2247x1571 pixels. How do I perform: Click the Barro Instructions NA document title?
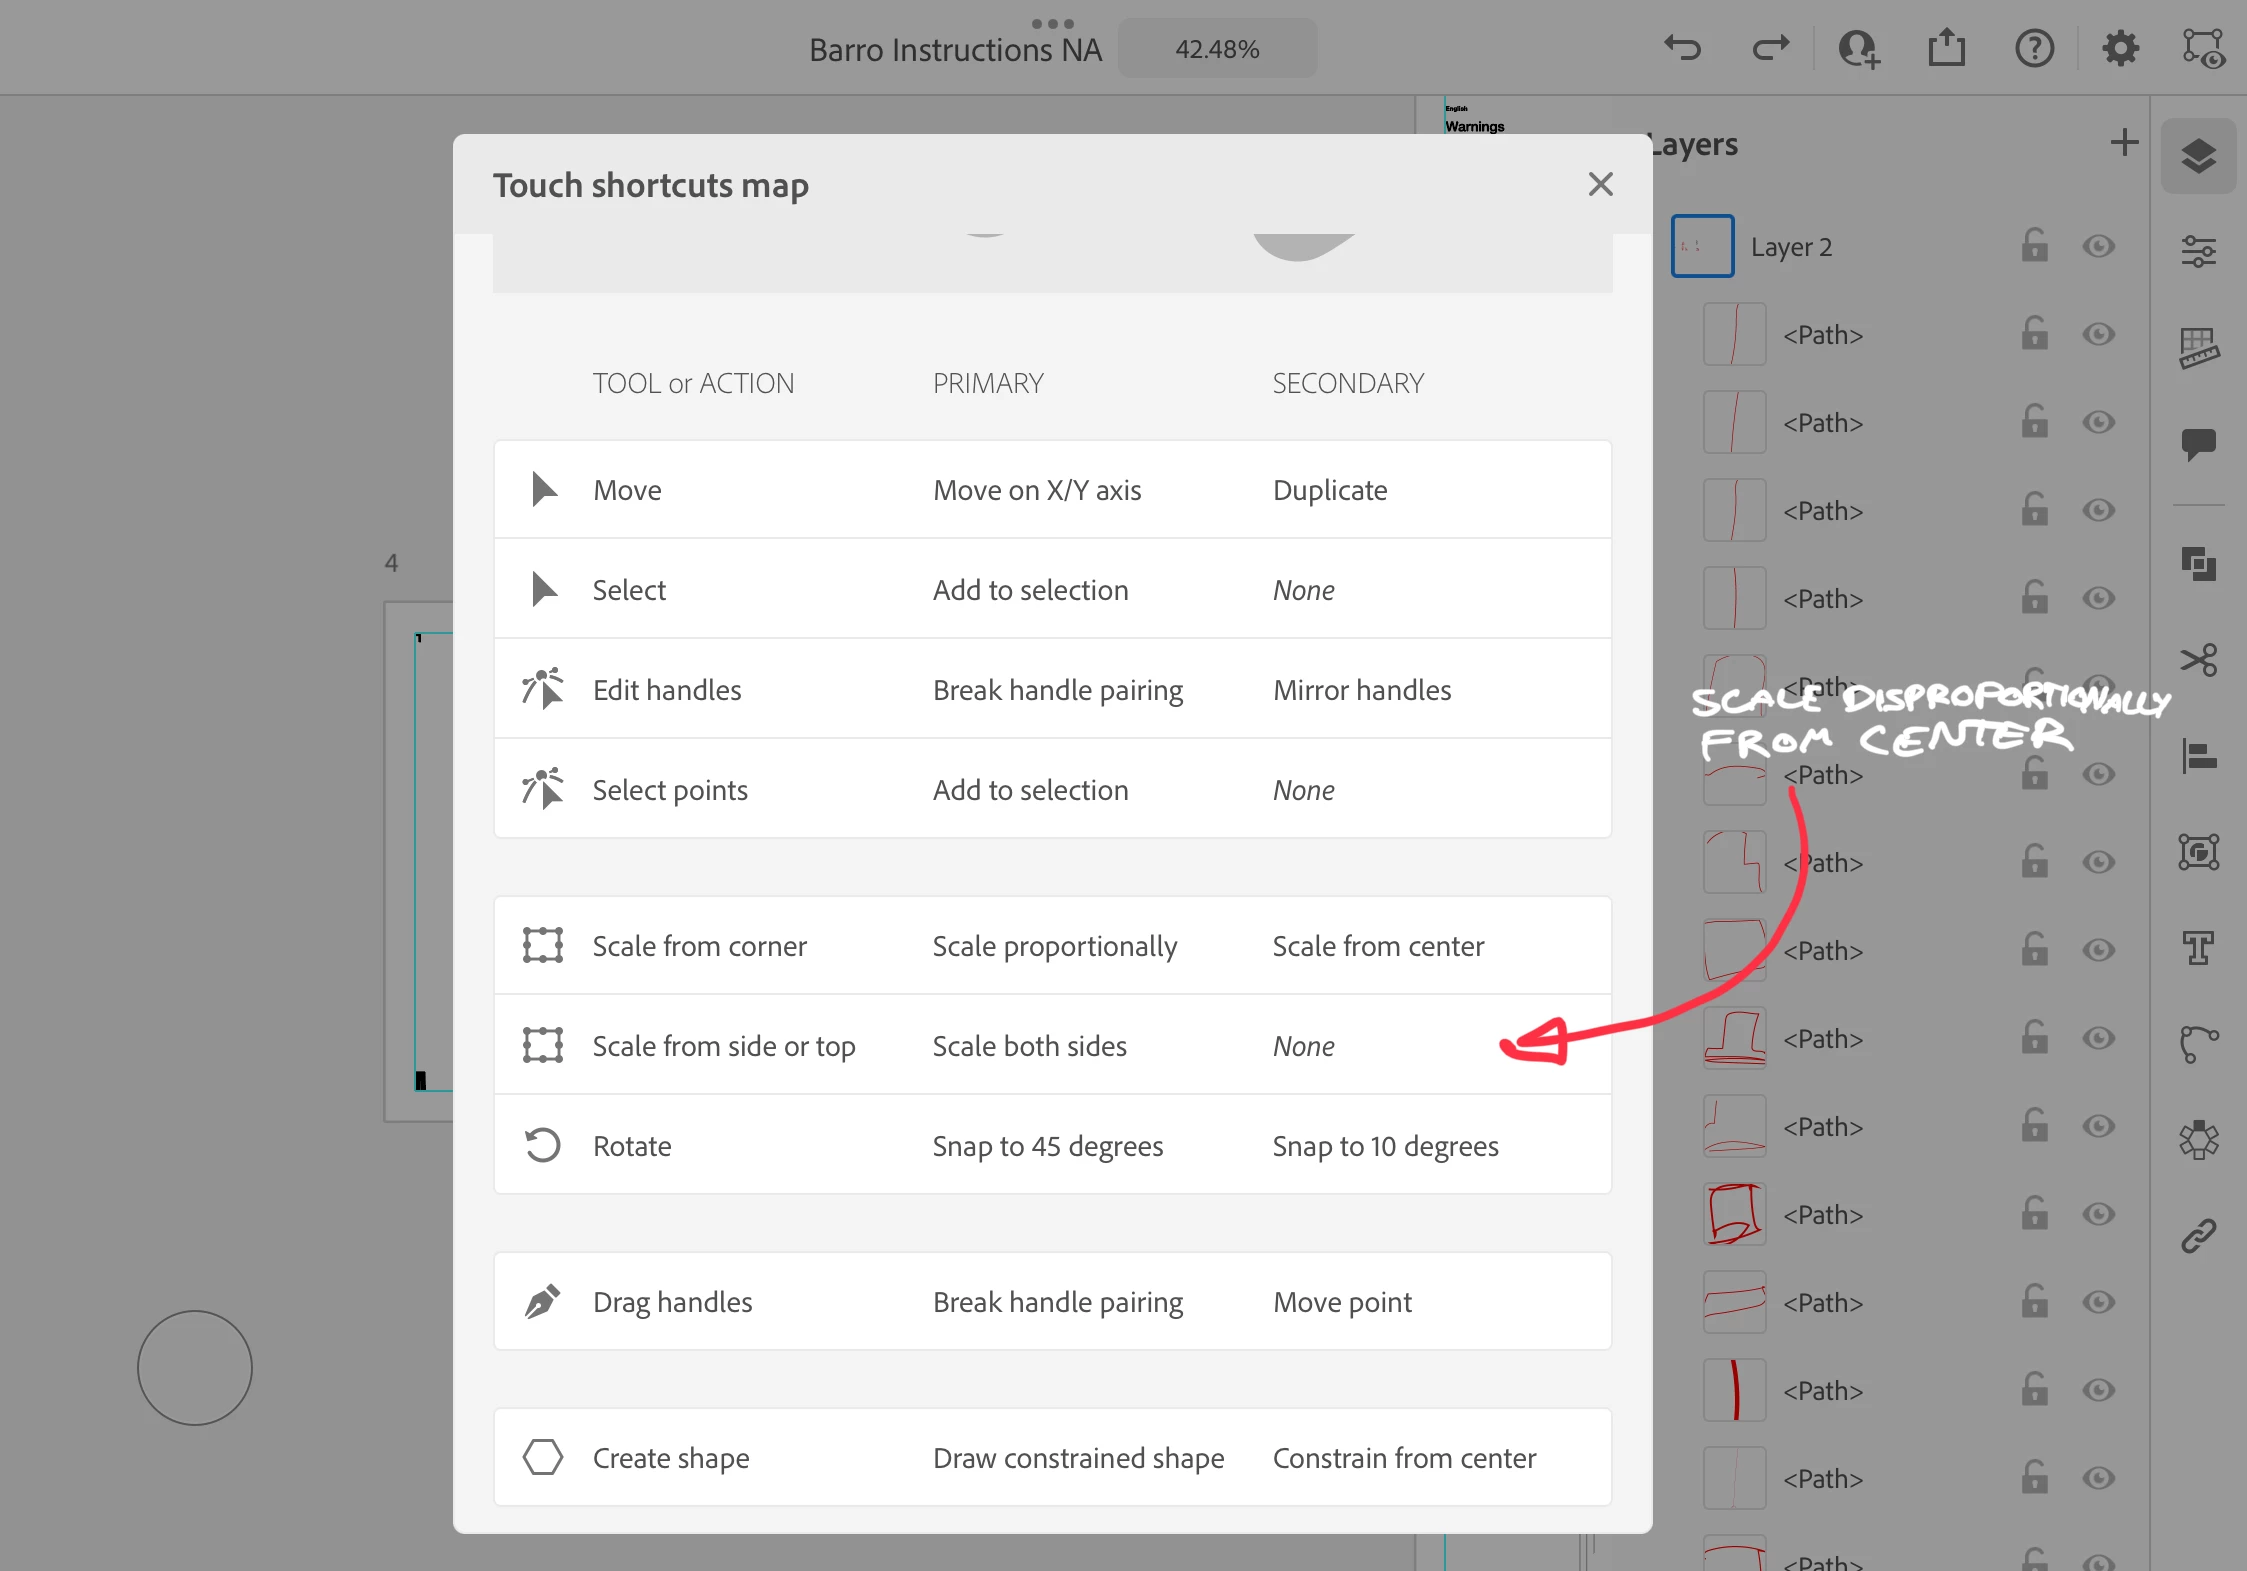click(955, 50)
